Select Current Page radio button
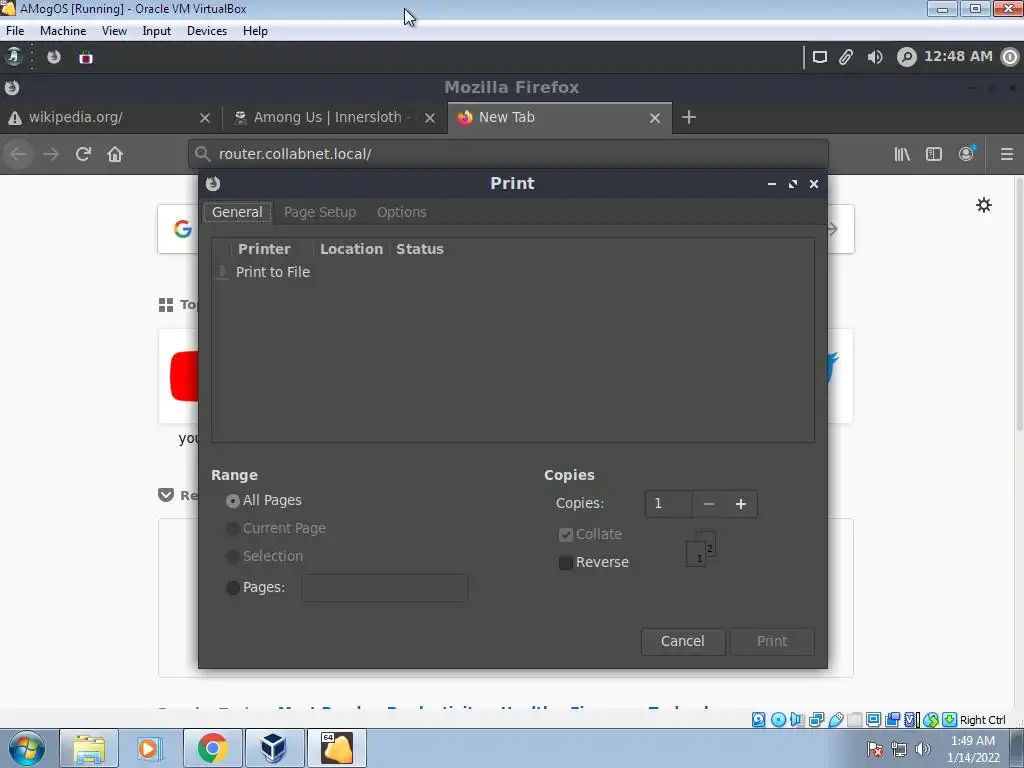The image size is (1024, 768). pos(232,529)
